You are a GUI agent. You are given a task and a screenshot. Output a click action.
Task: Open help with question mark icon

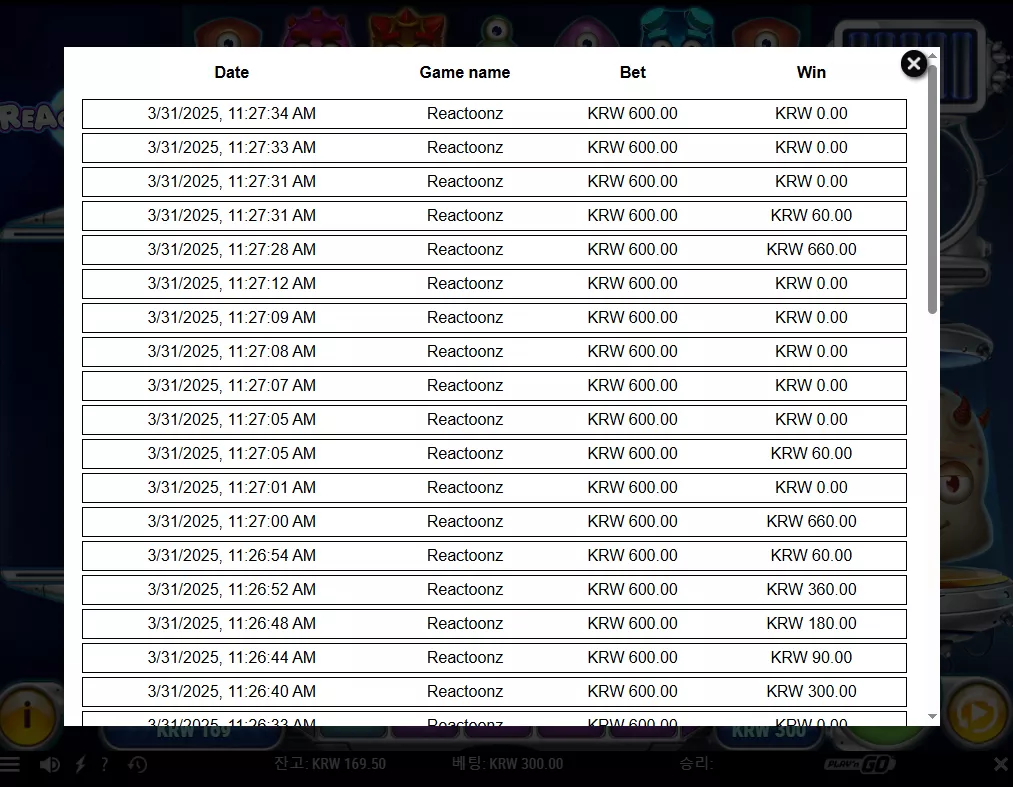104,764
